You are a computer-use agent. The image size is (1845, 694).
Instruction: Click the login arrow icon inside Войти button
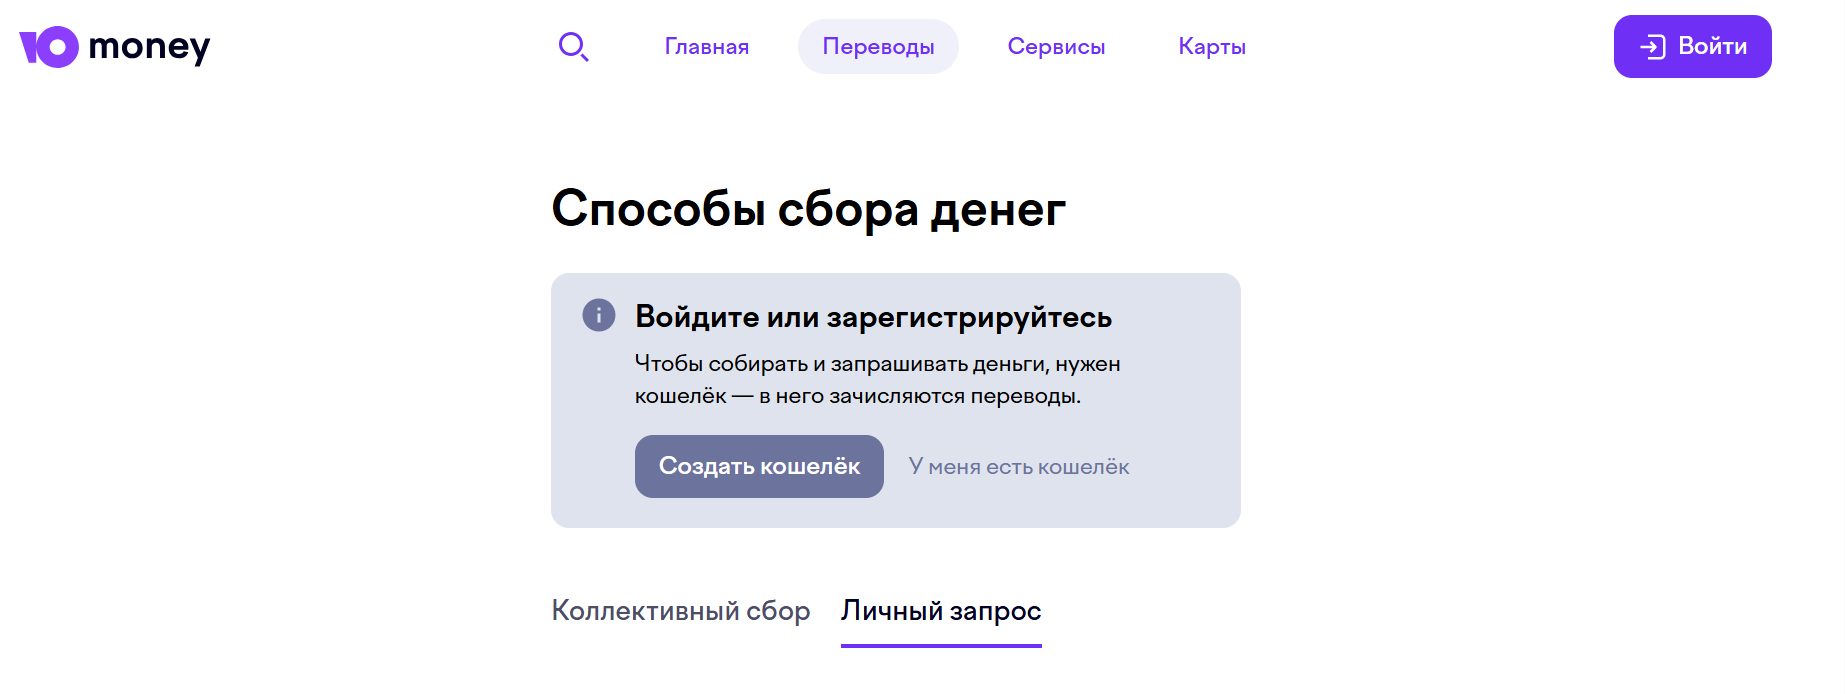(x=1654, y=45)
